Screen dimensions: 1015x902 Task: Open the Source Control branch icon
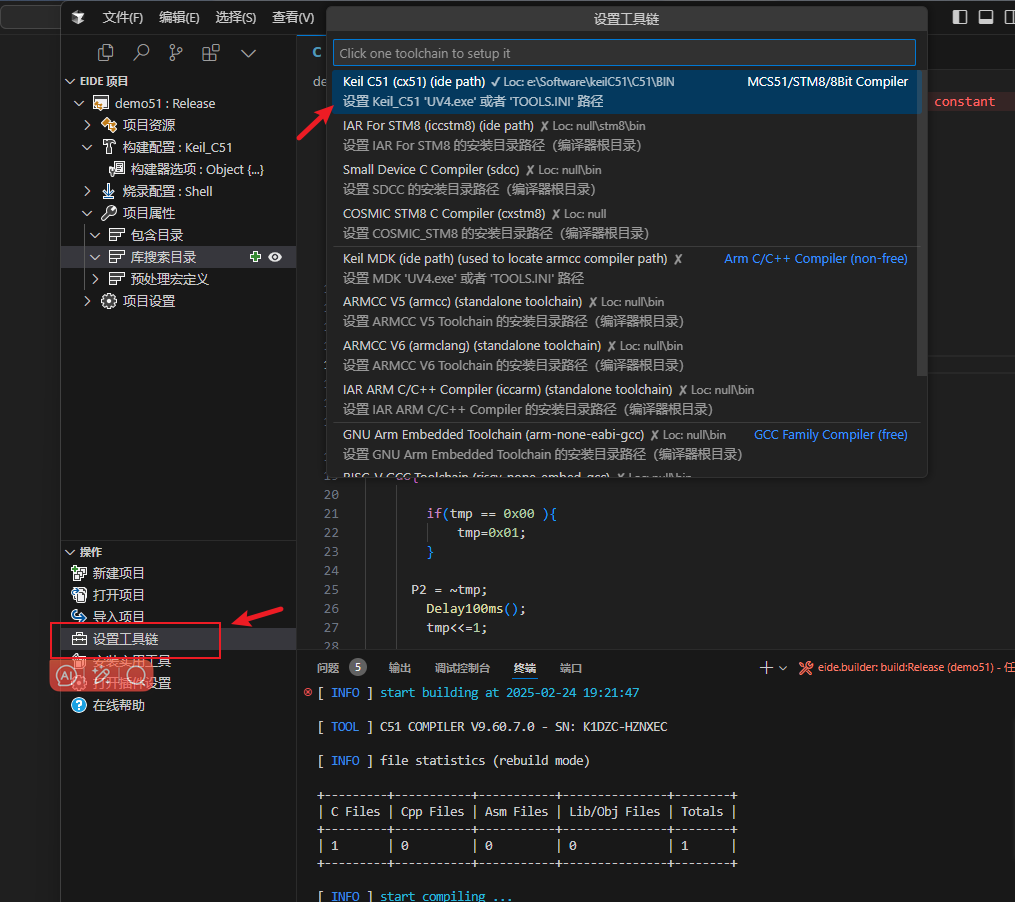tap(175, 53)
